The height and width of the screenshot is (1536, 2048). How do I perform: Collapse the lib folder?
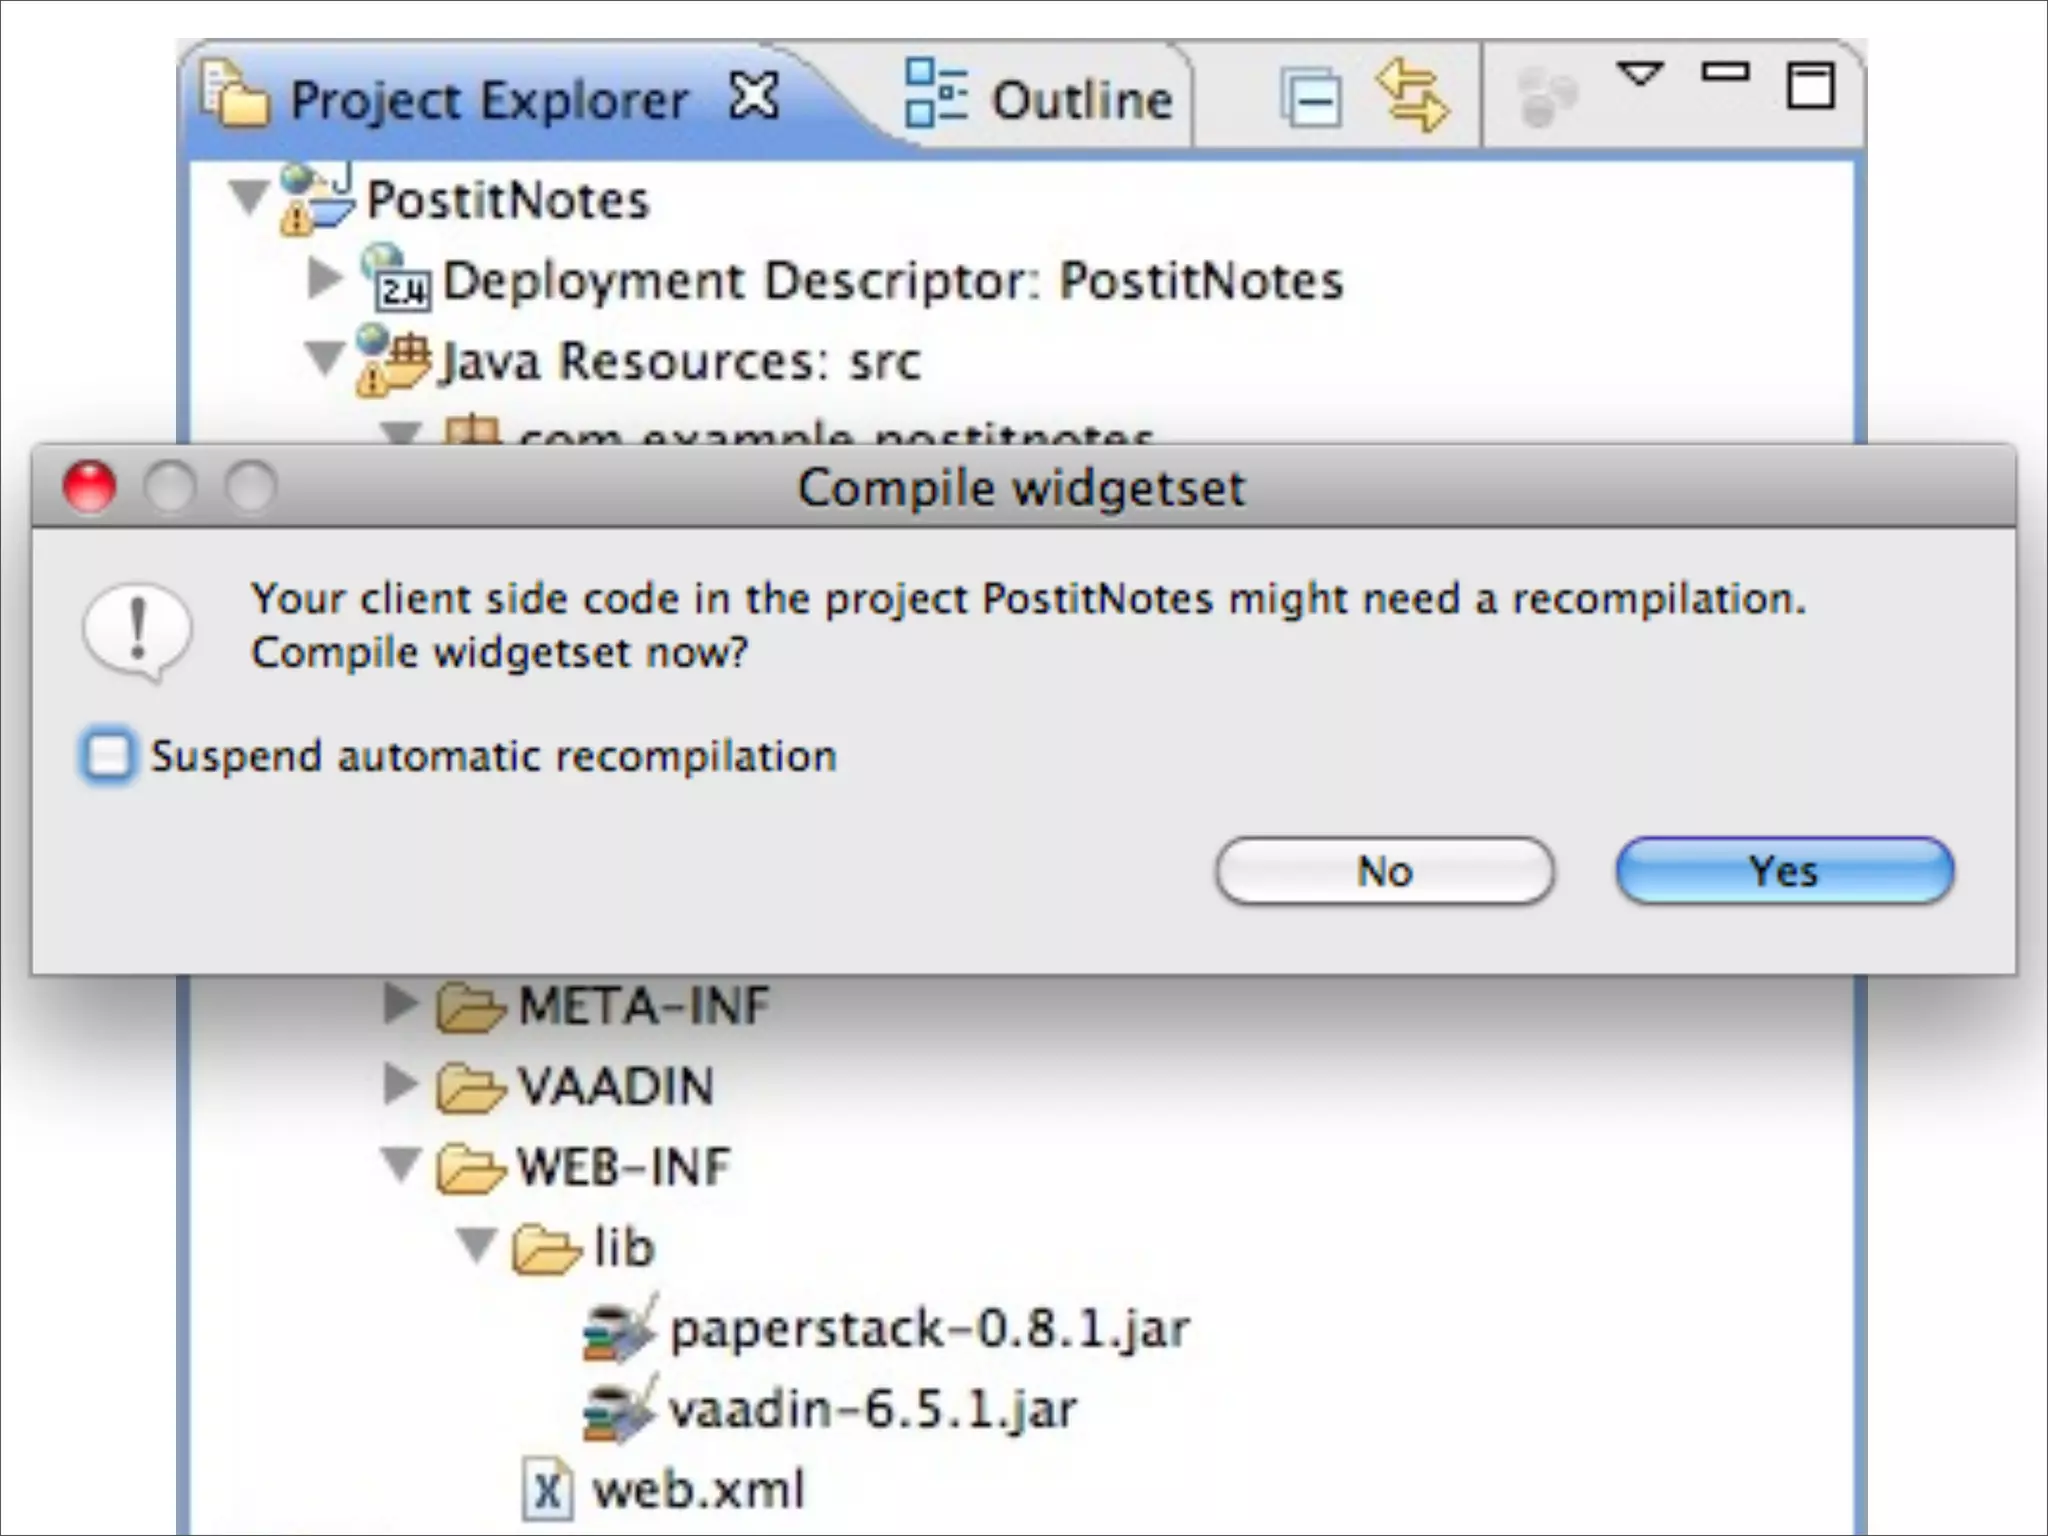477,1245
